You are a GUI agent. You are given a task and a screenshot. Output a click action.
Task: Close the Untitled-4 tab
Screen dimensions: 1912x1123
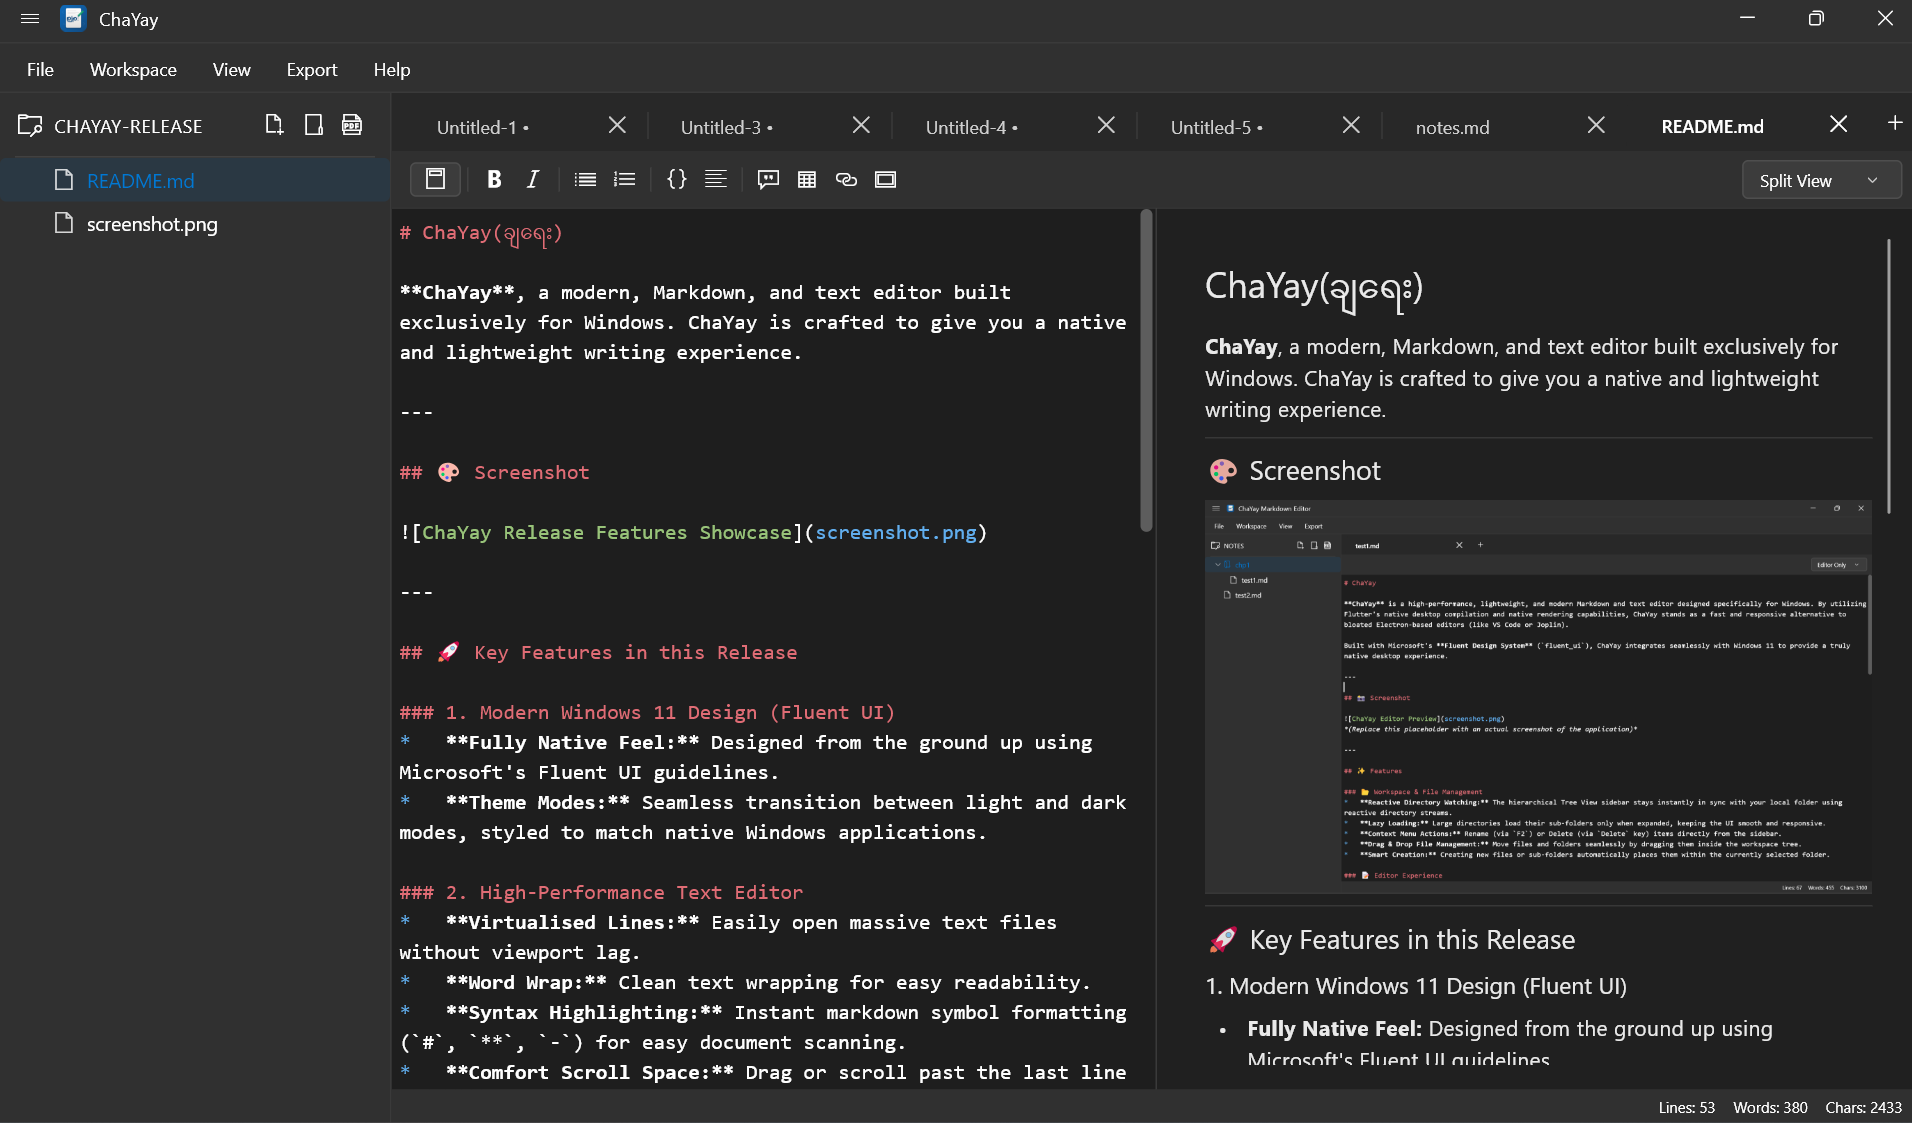[1106, 125]
